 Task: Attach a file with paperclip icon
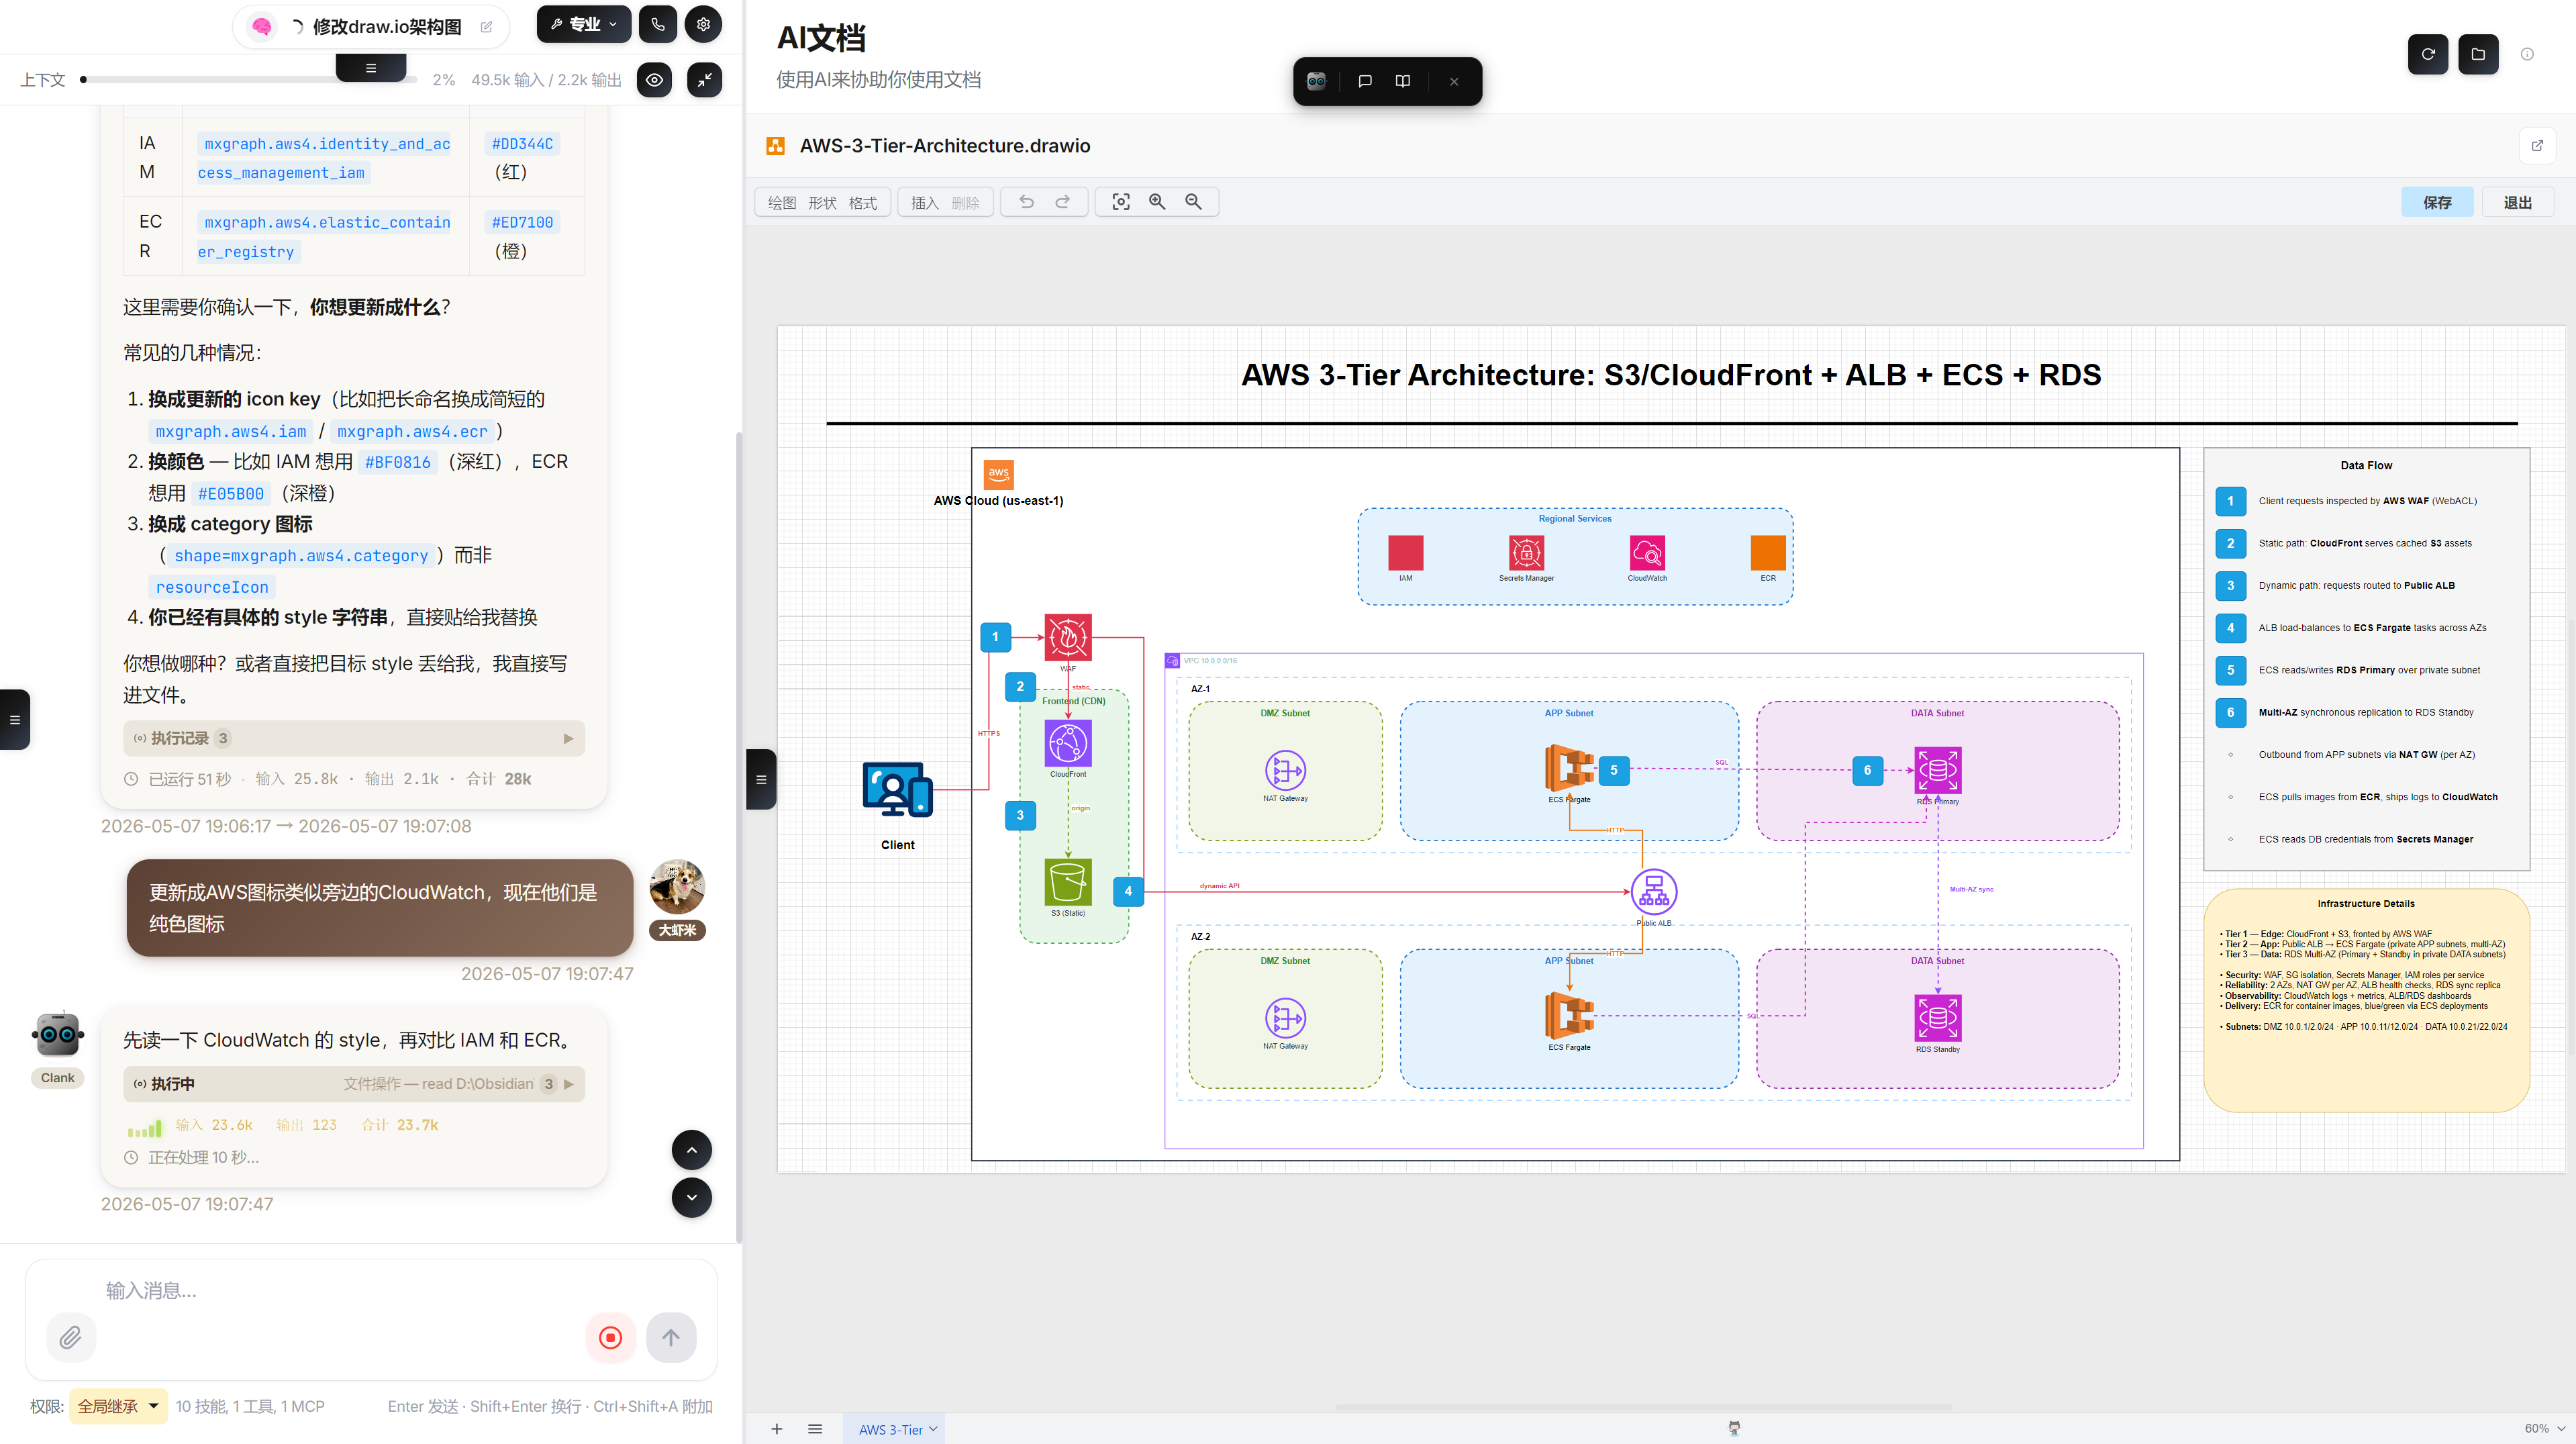tap(71, 1338)
